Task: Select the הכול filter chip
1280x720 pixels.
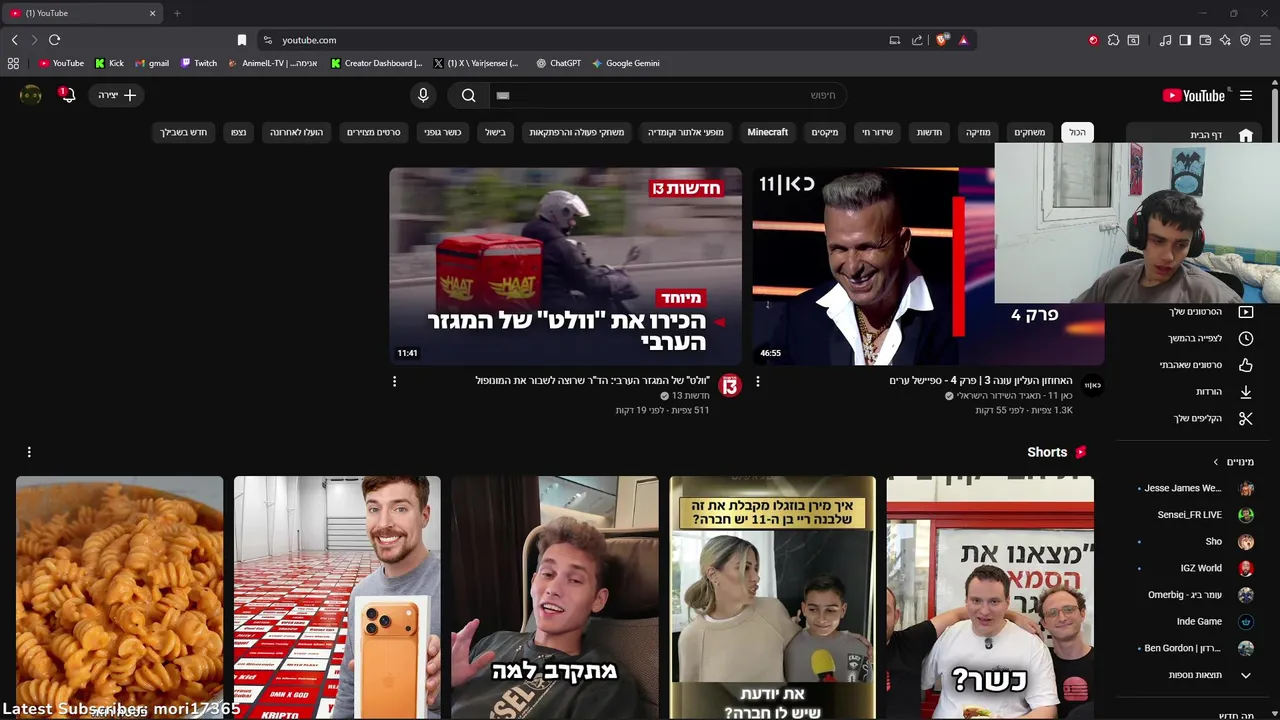Action: pos(1077,132)
